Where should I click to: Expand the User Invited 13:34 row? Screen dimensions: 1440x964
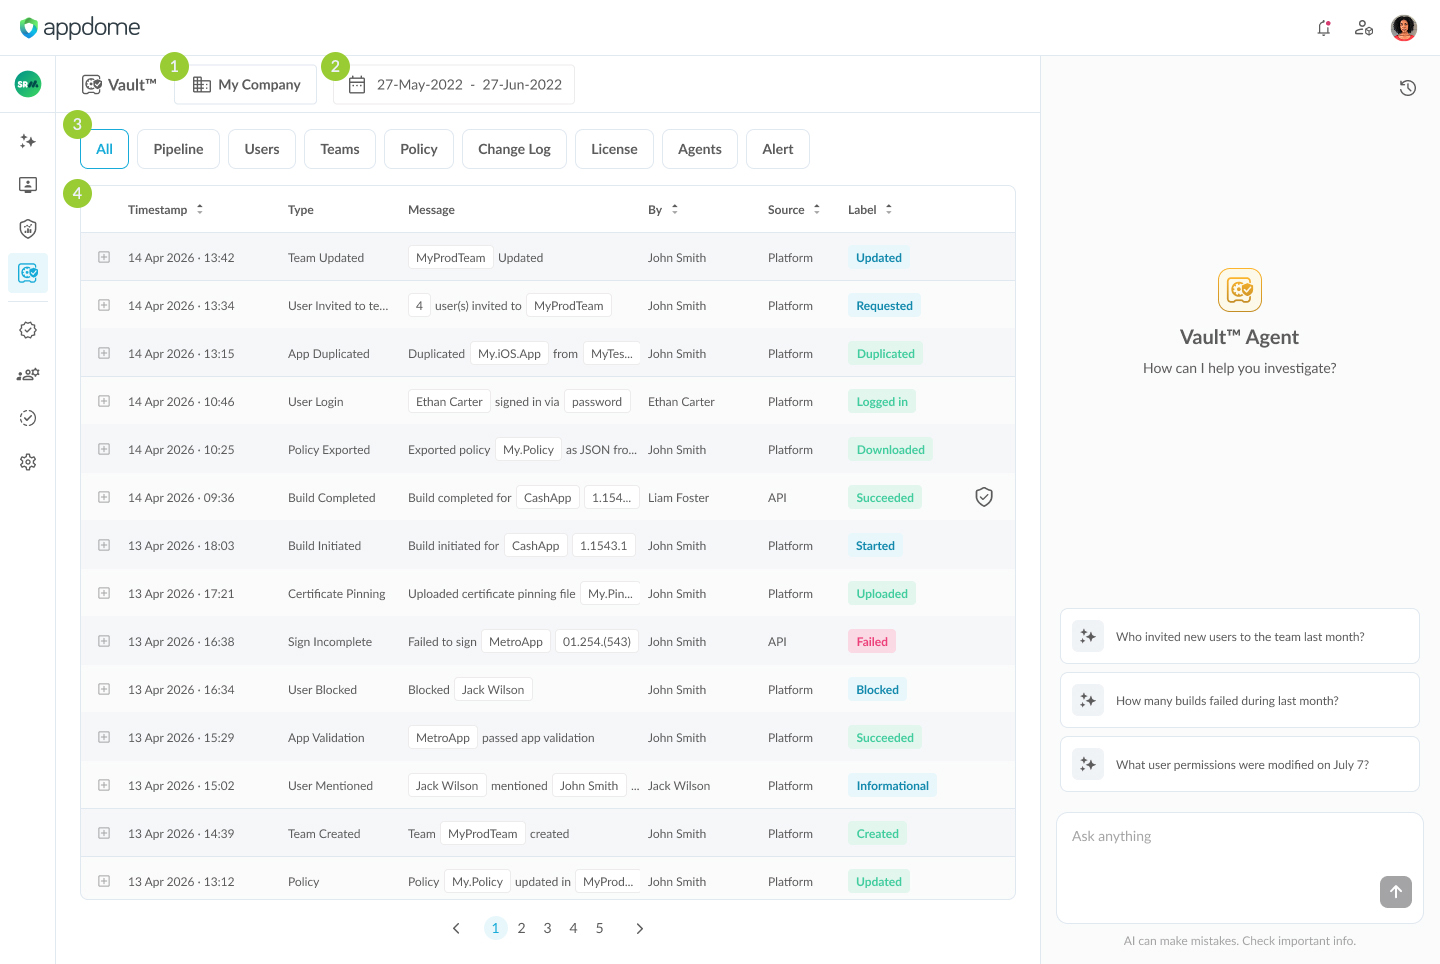click(x=104, y=305)
